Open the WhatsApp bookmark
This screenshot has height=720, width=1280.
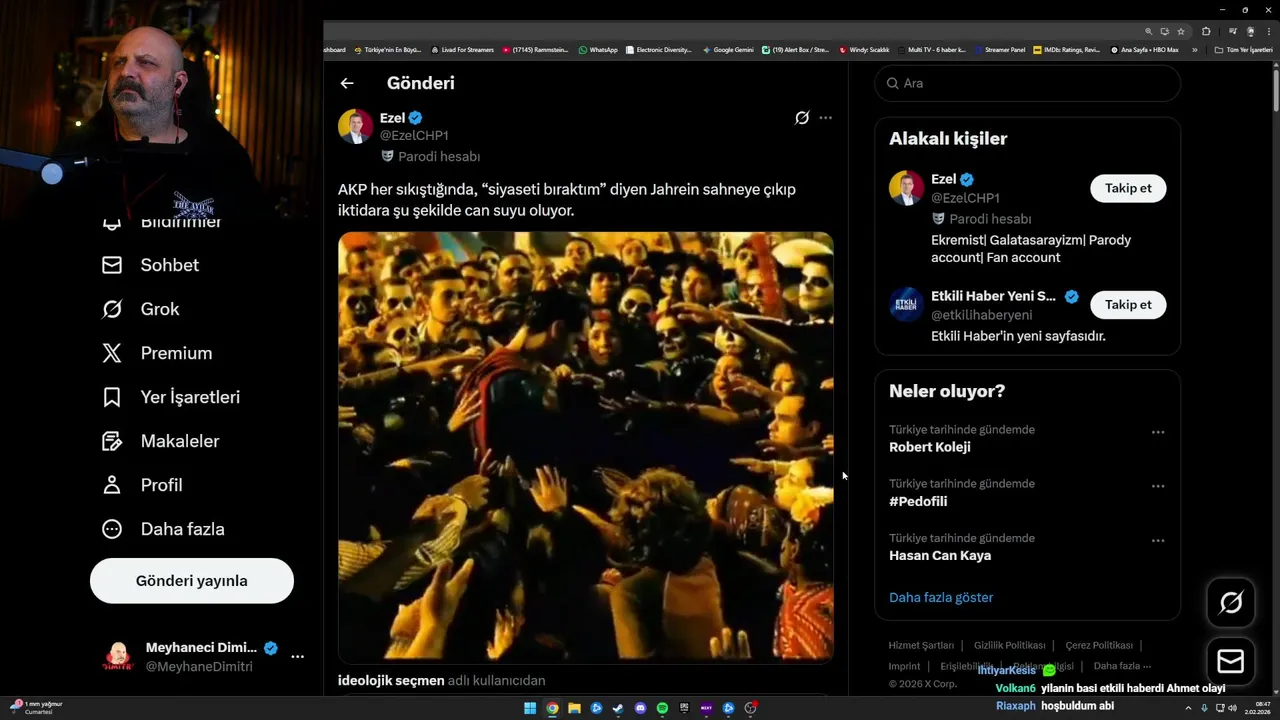pos(598,49)
